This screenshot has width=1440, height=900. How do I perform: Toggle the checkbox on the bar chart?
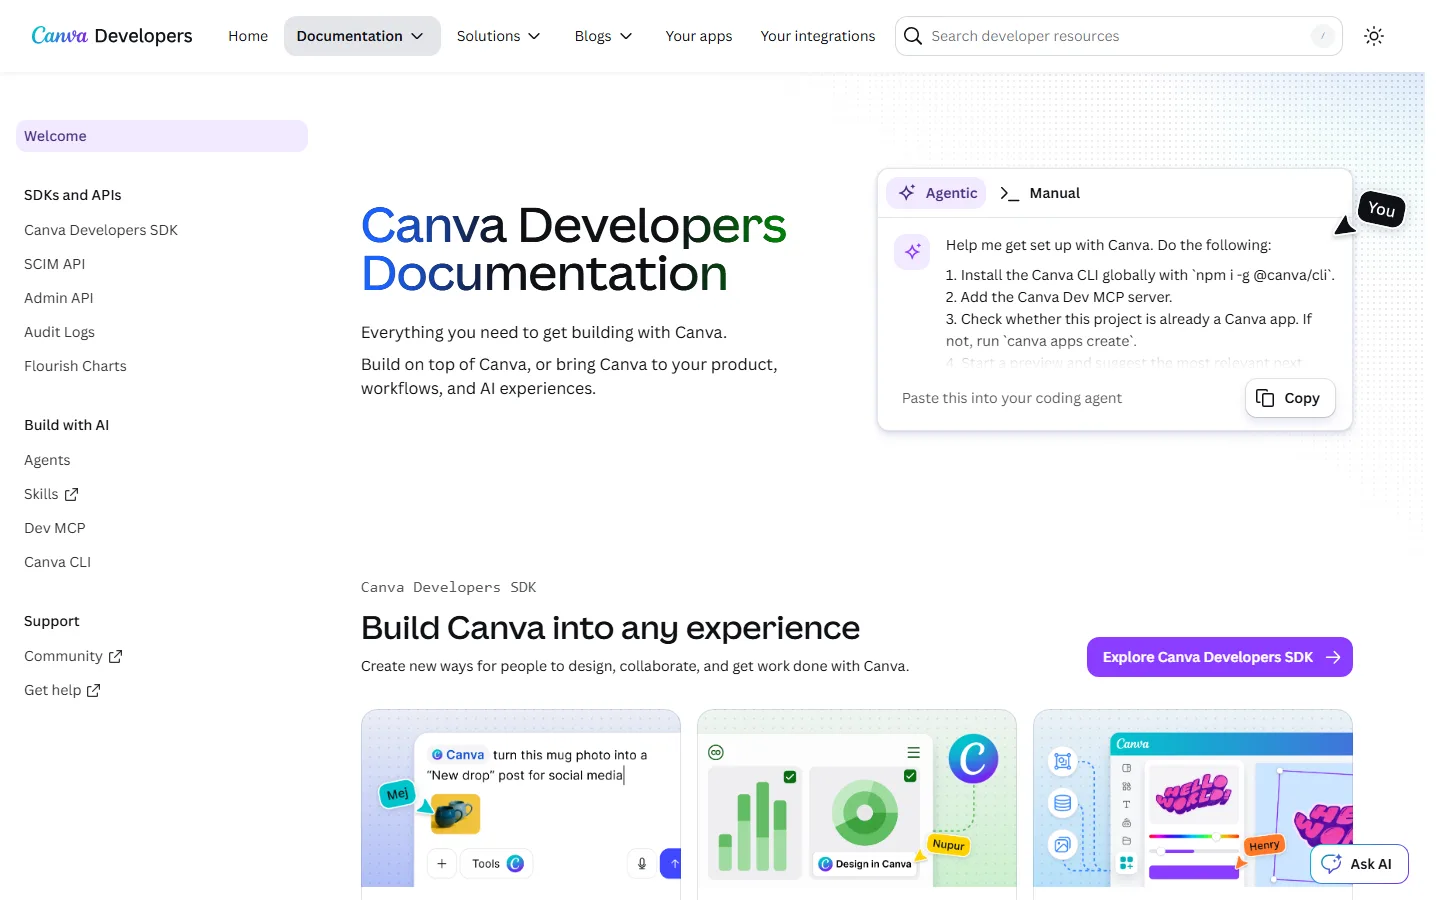(x=790, y=776)
